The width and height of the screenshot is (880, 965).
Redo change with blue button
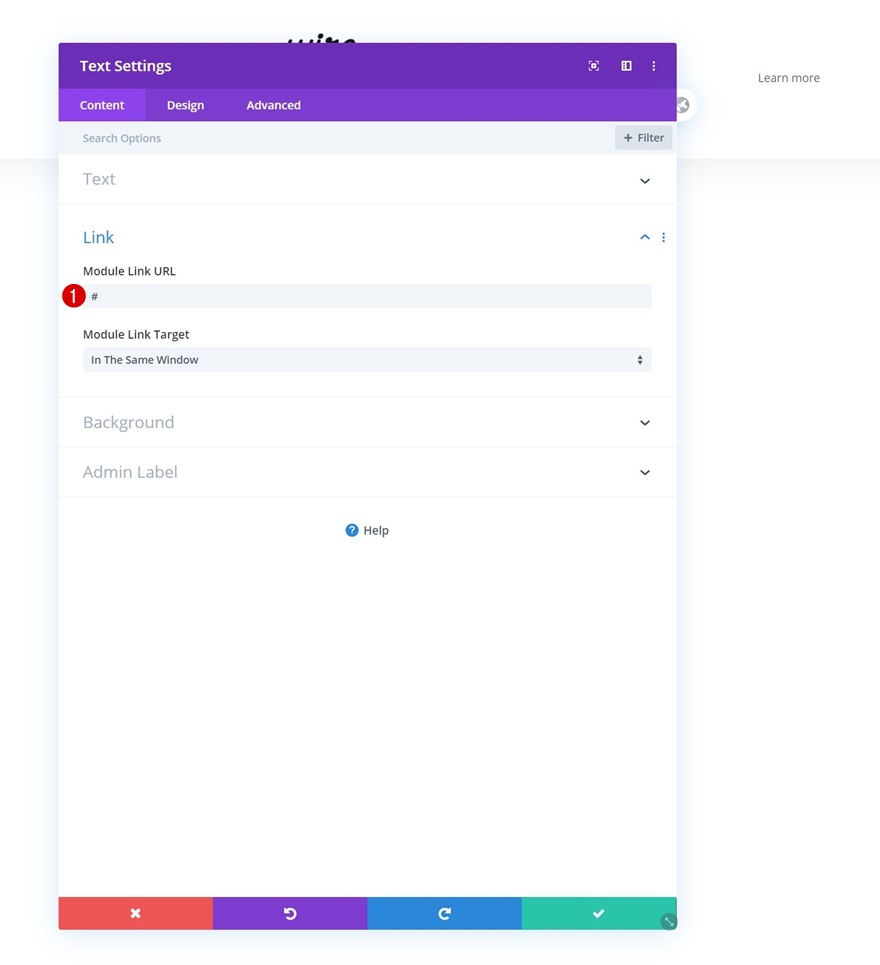tap(444, 913)
